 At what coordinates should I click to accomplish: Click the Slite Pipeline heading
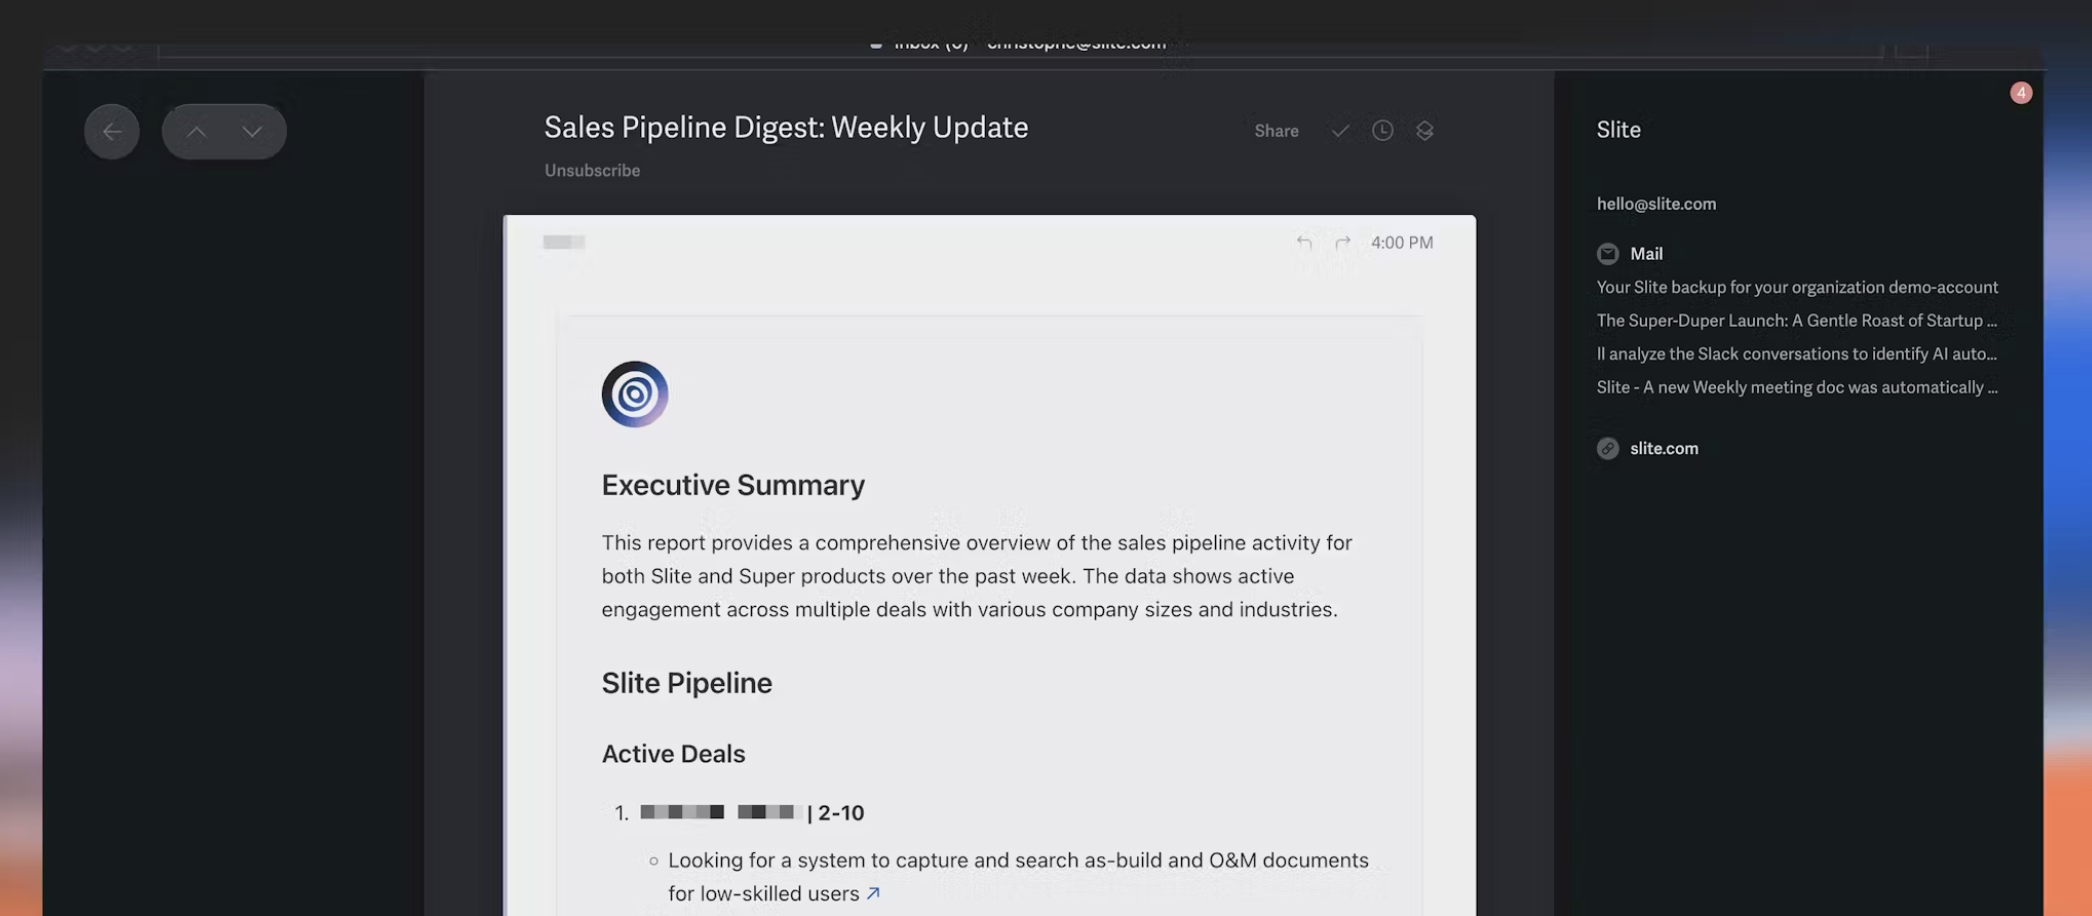point(687,683)
